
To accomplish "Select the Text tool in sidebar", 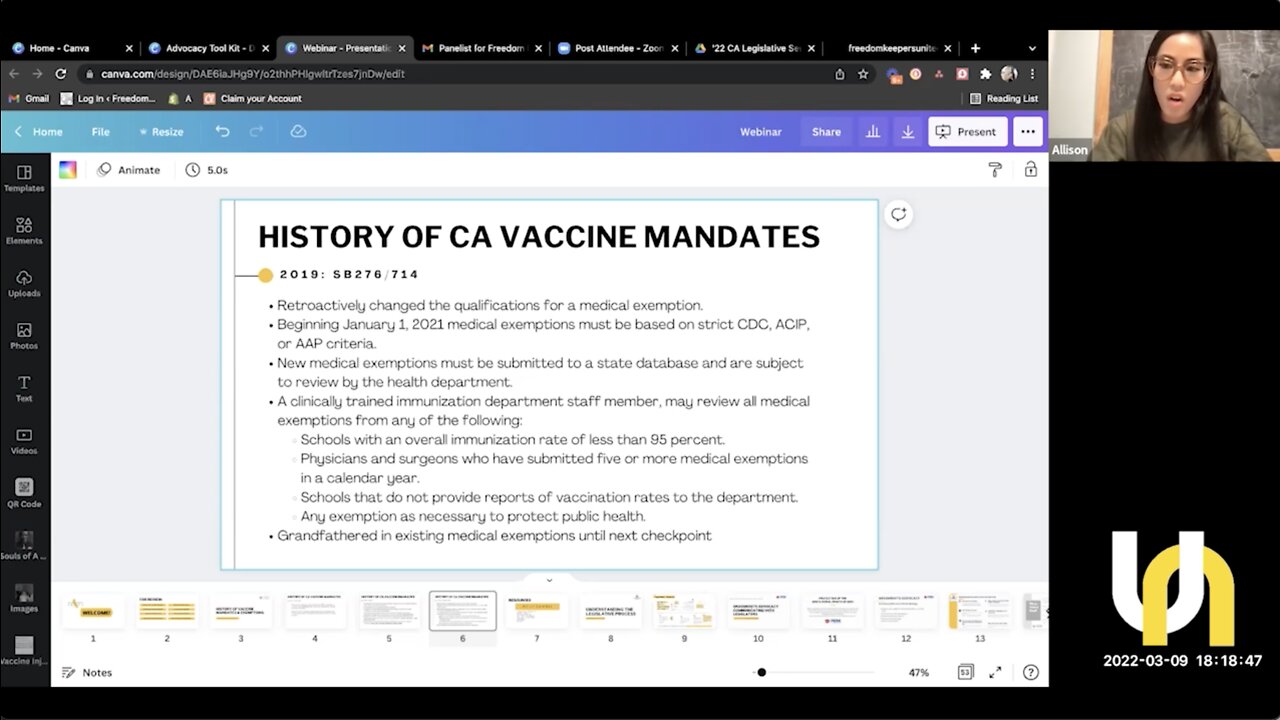I will click(24, 388).
